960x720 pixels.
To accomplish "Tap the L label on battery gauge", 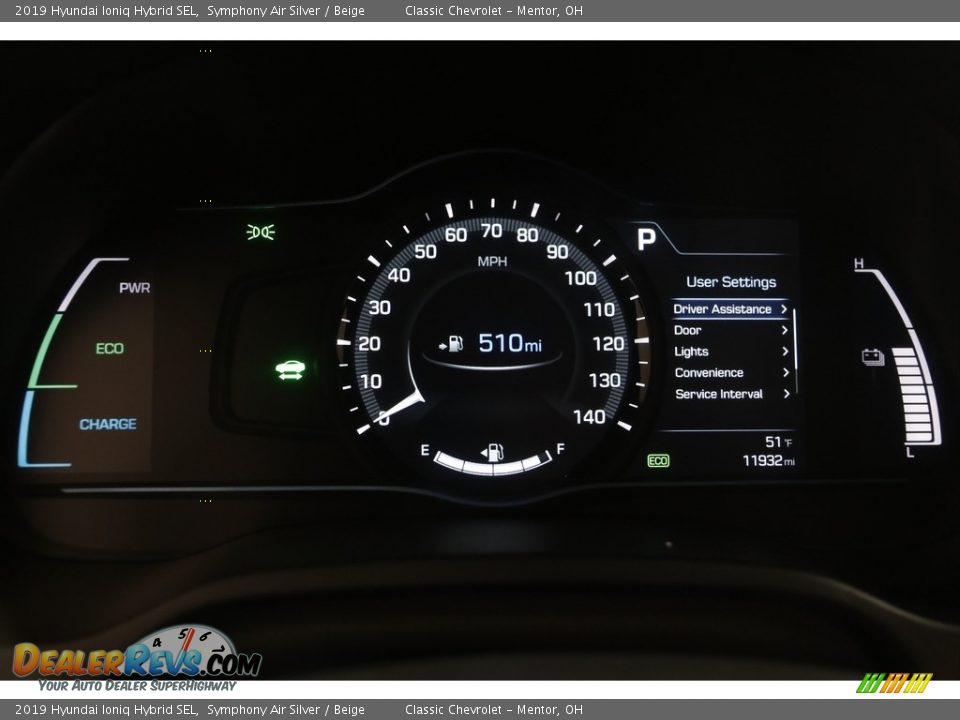I will [x=910, y=452].
